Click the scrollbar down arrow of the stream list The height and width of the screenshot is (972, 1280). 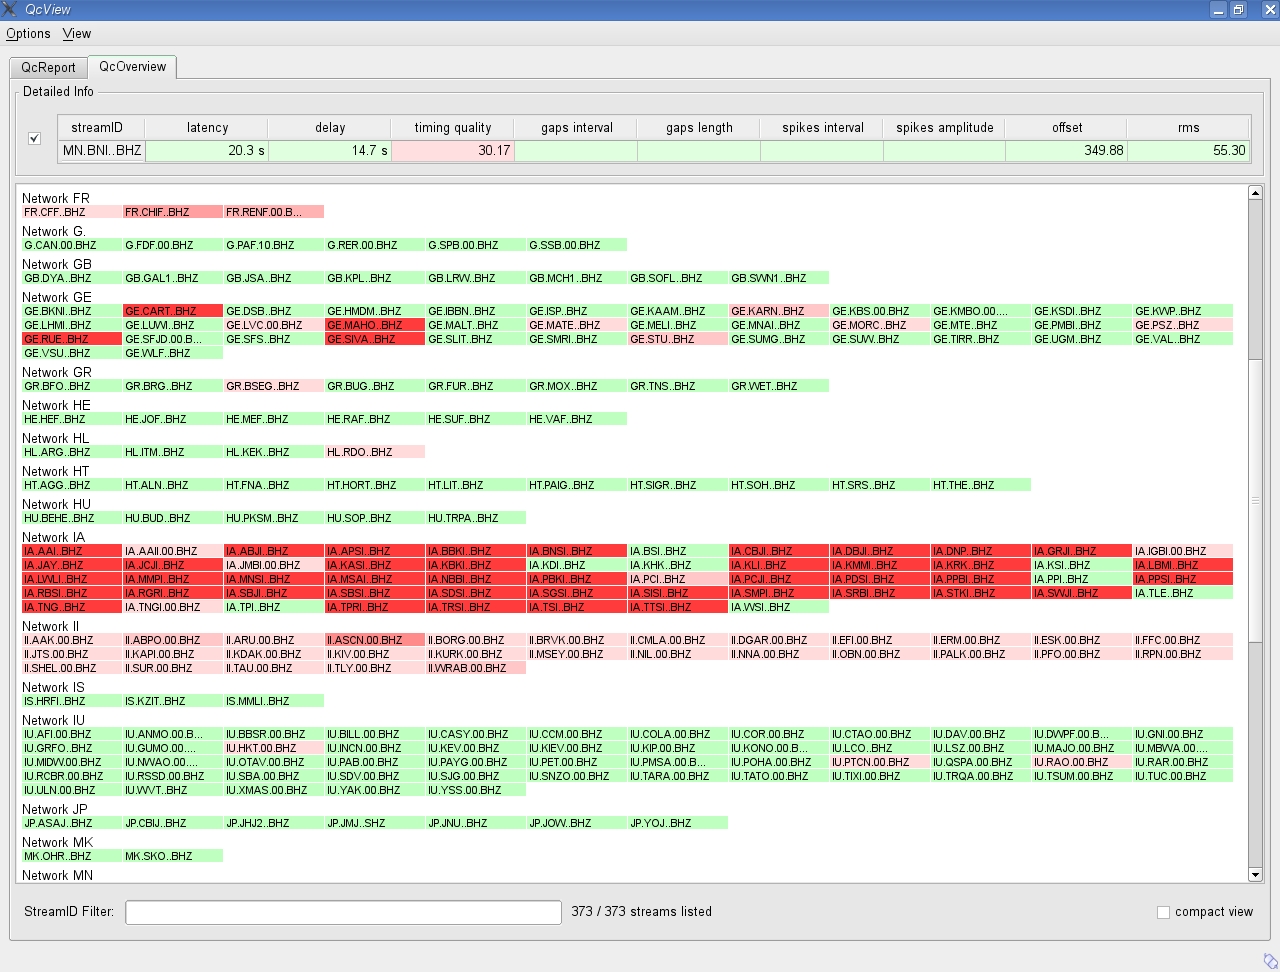coord(1256,874)
